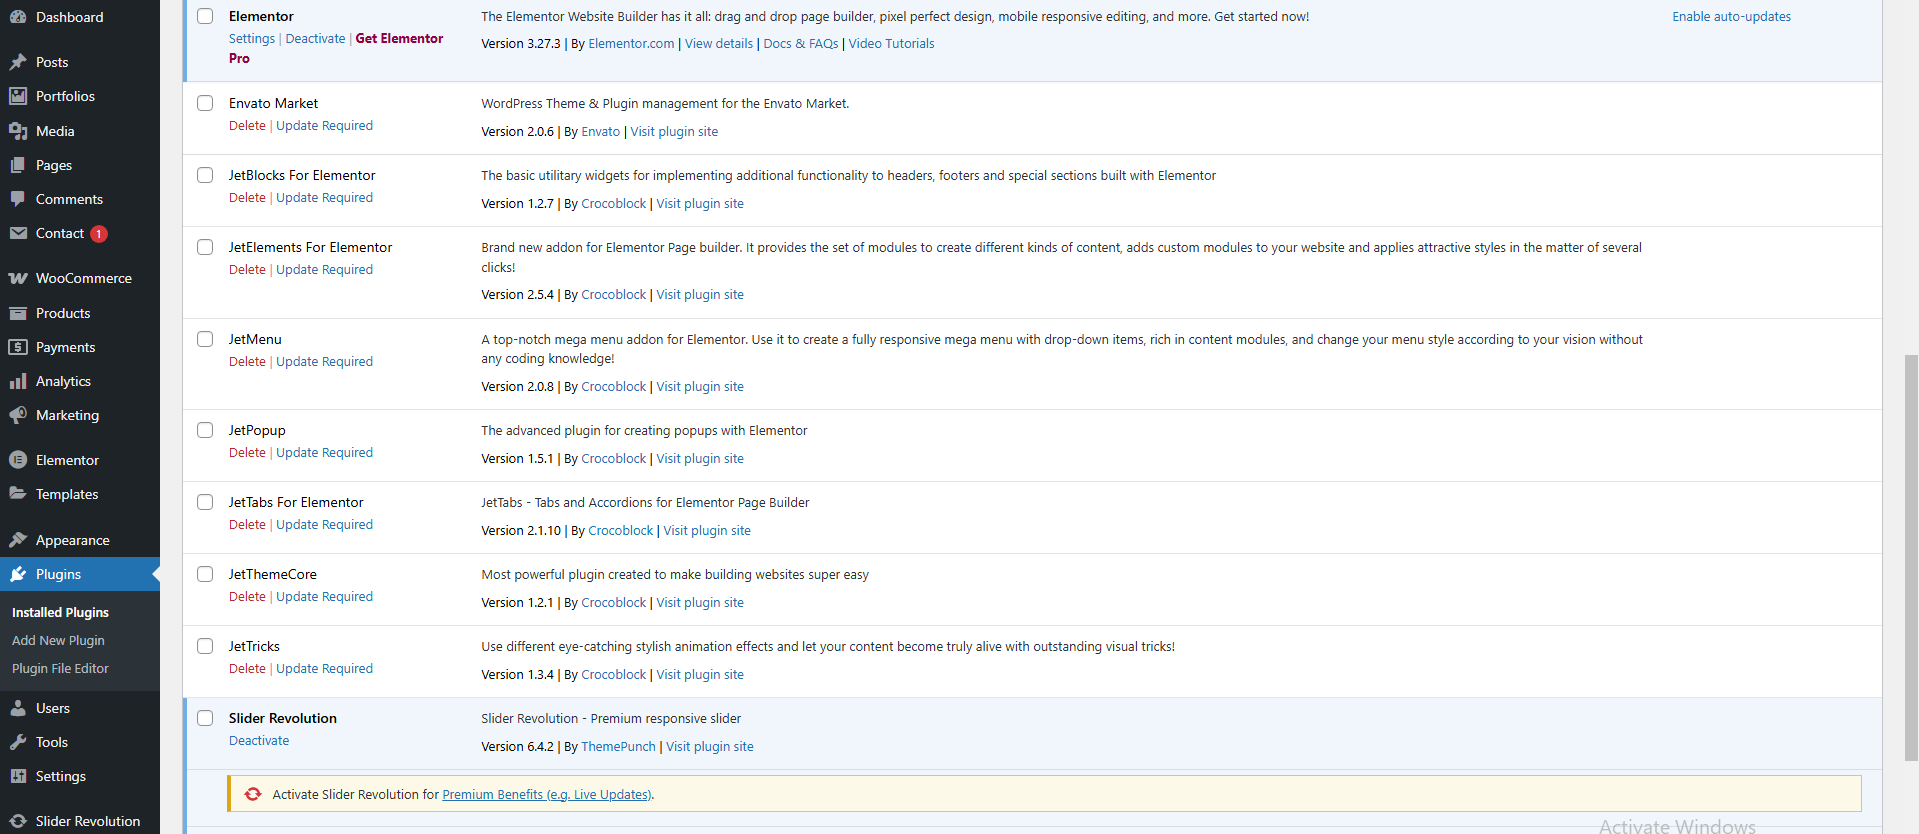Image resolution: width=1919 pixels, height=834 pixels.
Task: Open Add New Plugin submenu item
Action: coord(58,640)
